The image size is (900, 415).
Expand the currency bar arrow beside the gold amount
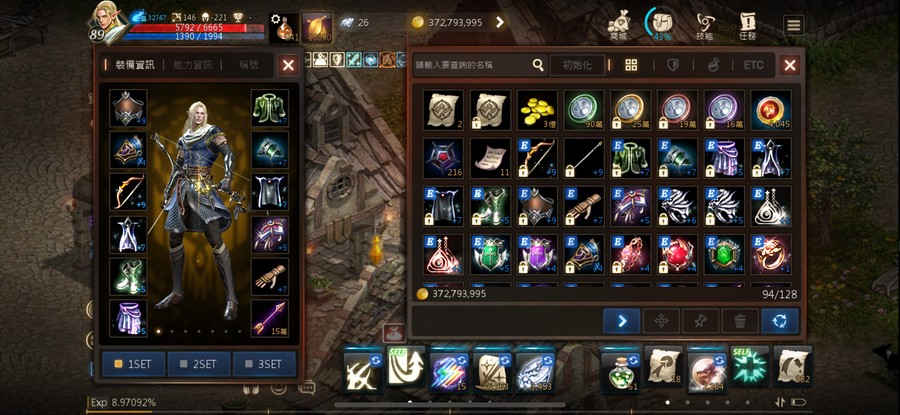point(499,22)
